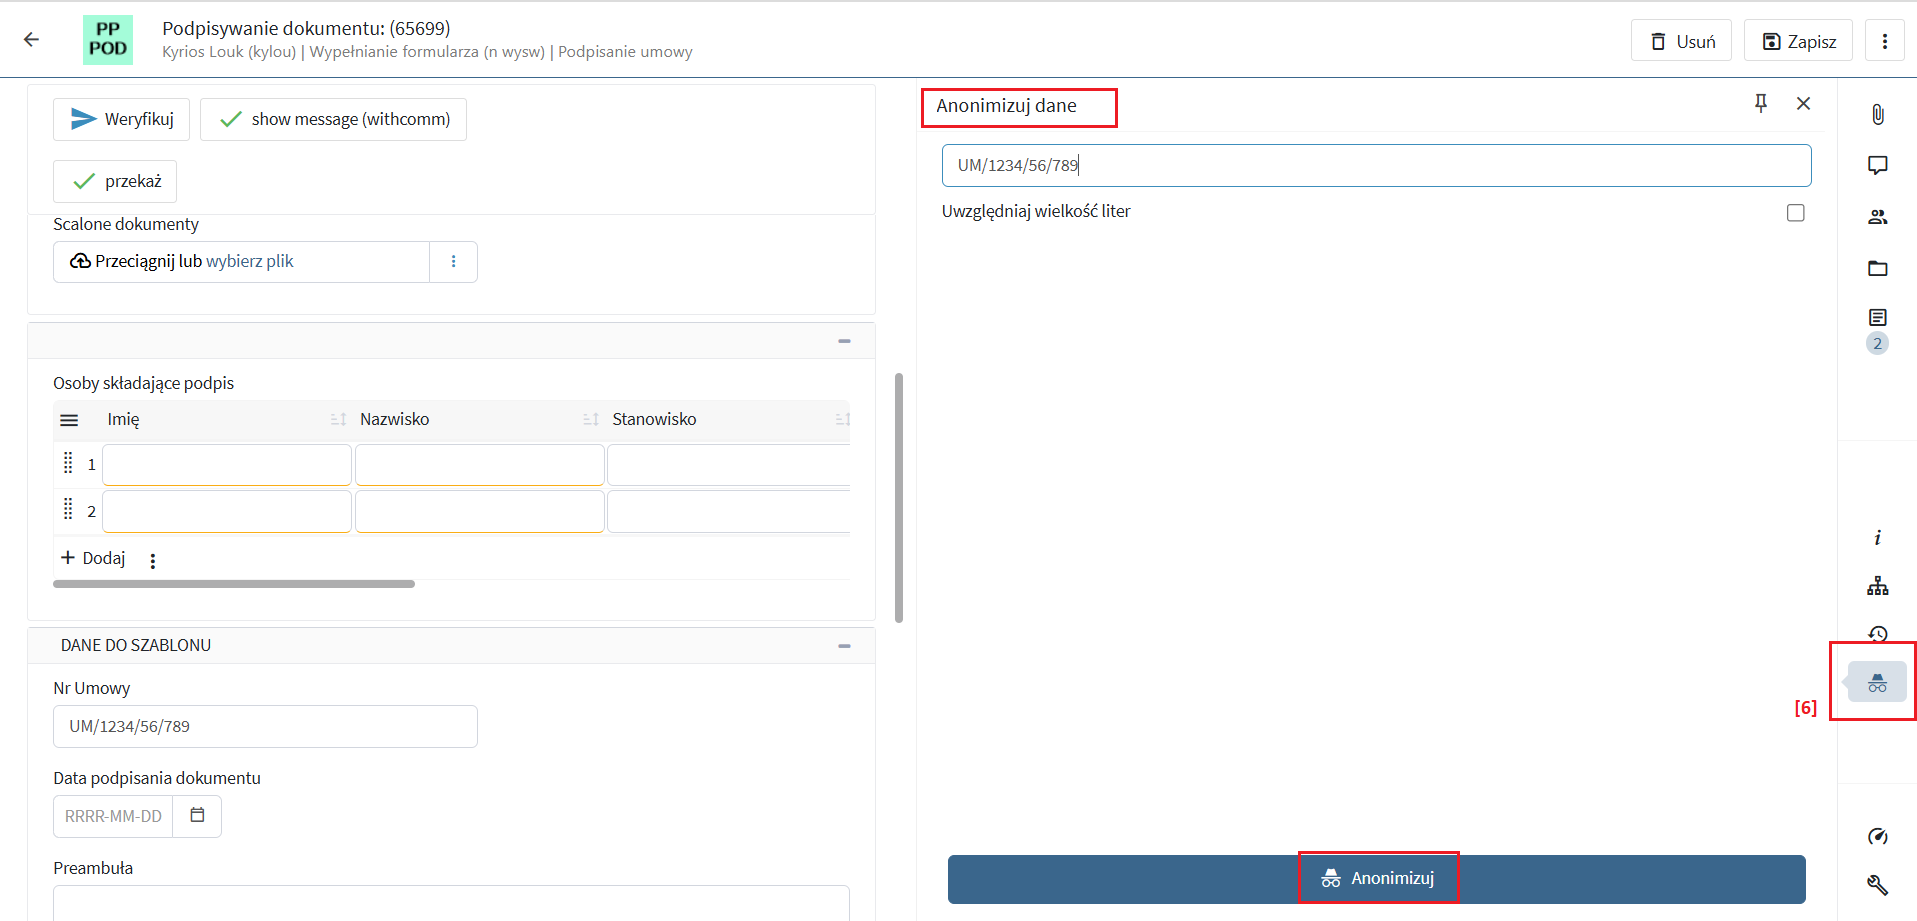Click the table horizontal scrollbar
This screenshot has width=1917, height=921.
(234, 584)
